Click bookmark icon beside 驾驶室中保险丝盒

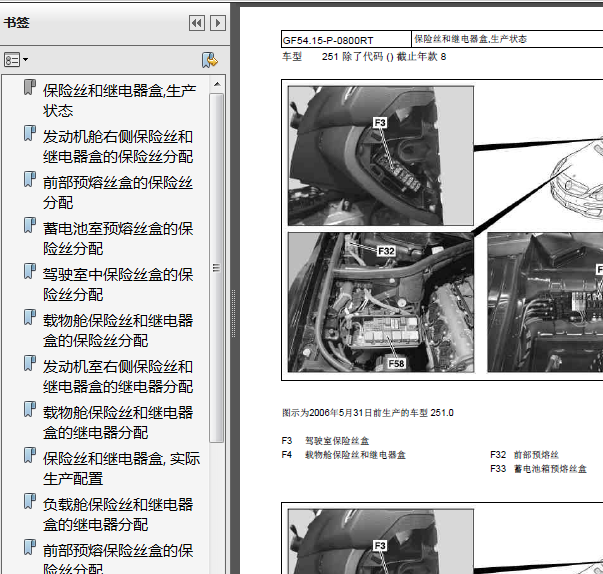click(30, 271)
